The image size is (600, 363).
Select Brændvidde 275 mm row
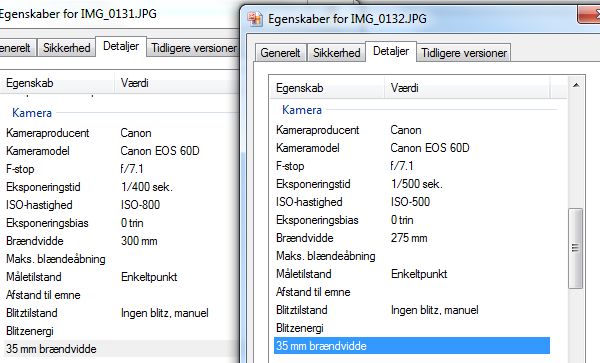[x=412, y=238]
